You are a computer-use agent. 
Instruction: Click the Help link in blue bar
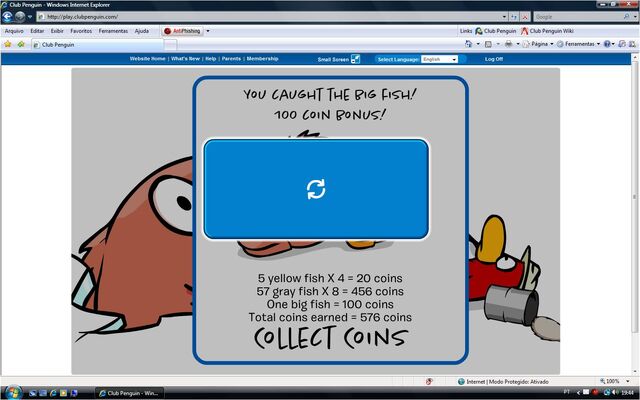point(211,59)
